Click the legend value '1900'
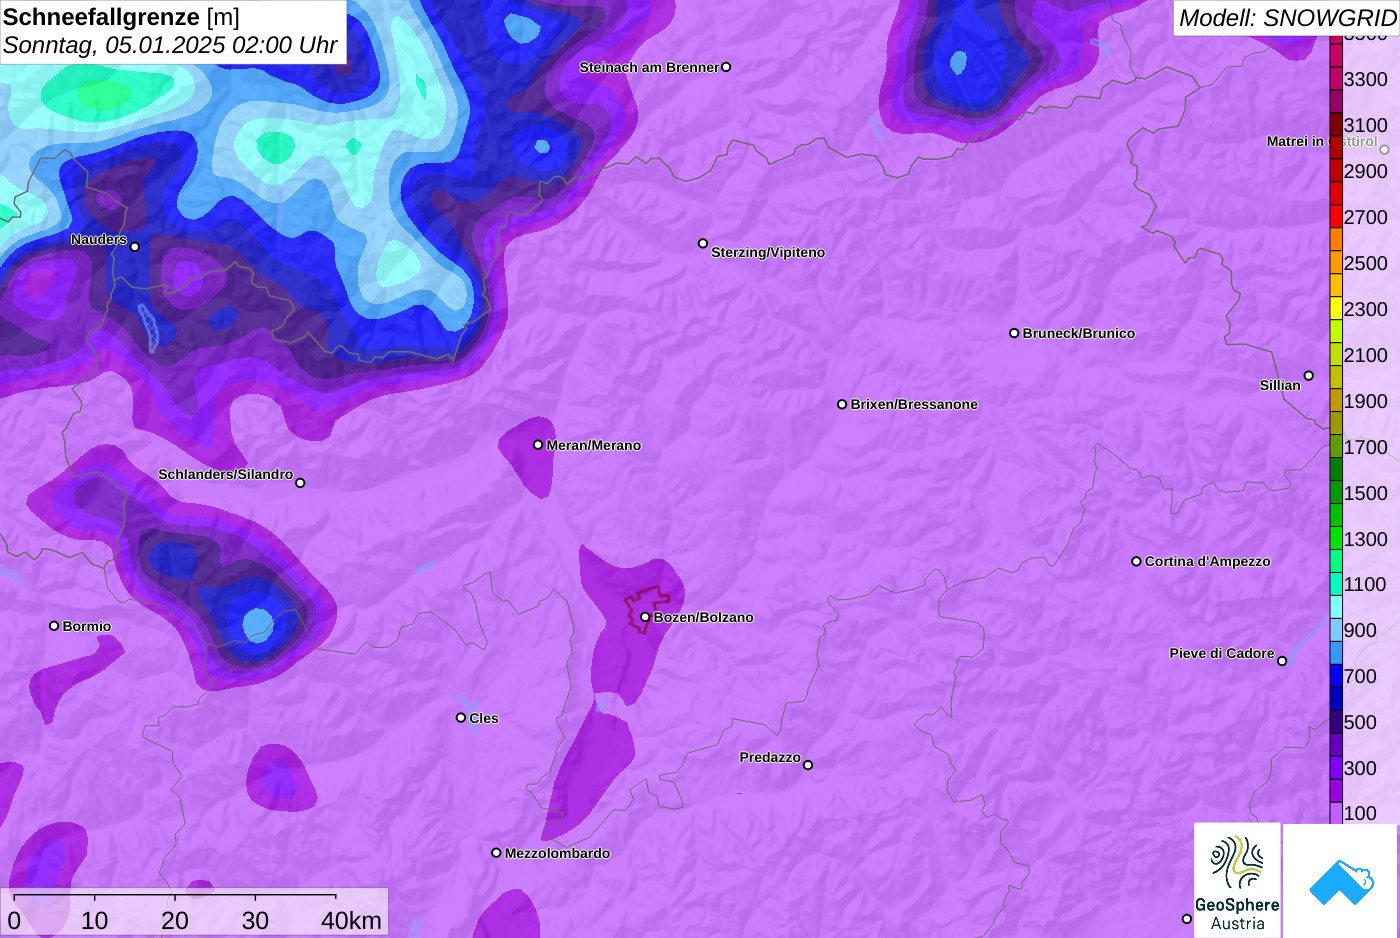The width and height of the screenshot is (1400, 938). click(x=1365, y=401)
